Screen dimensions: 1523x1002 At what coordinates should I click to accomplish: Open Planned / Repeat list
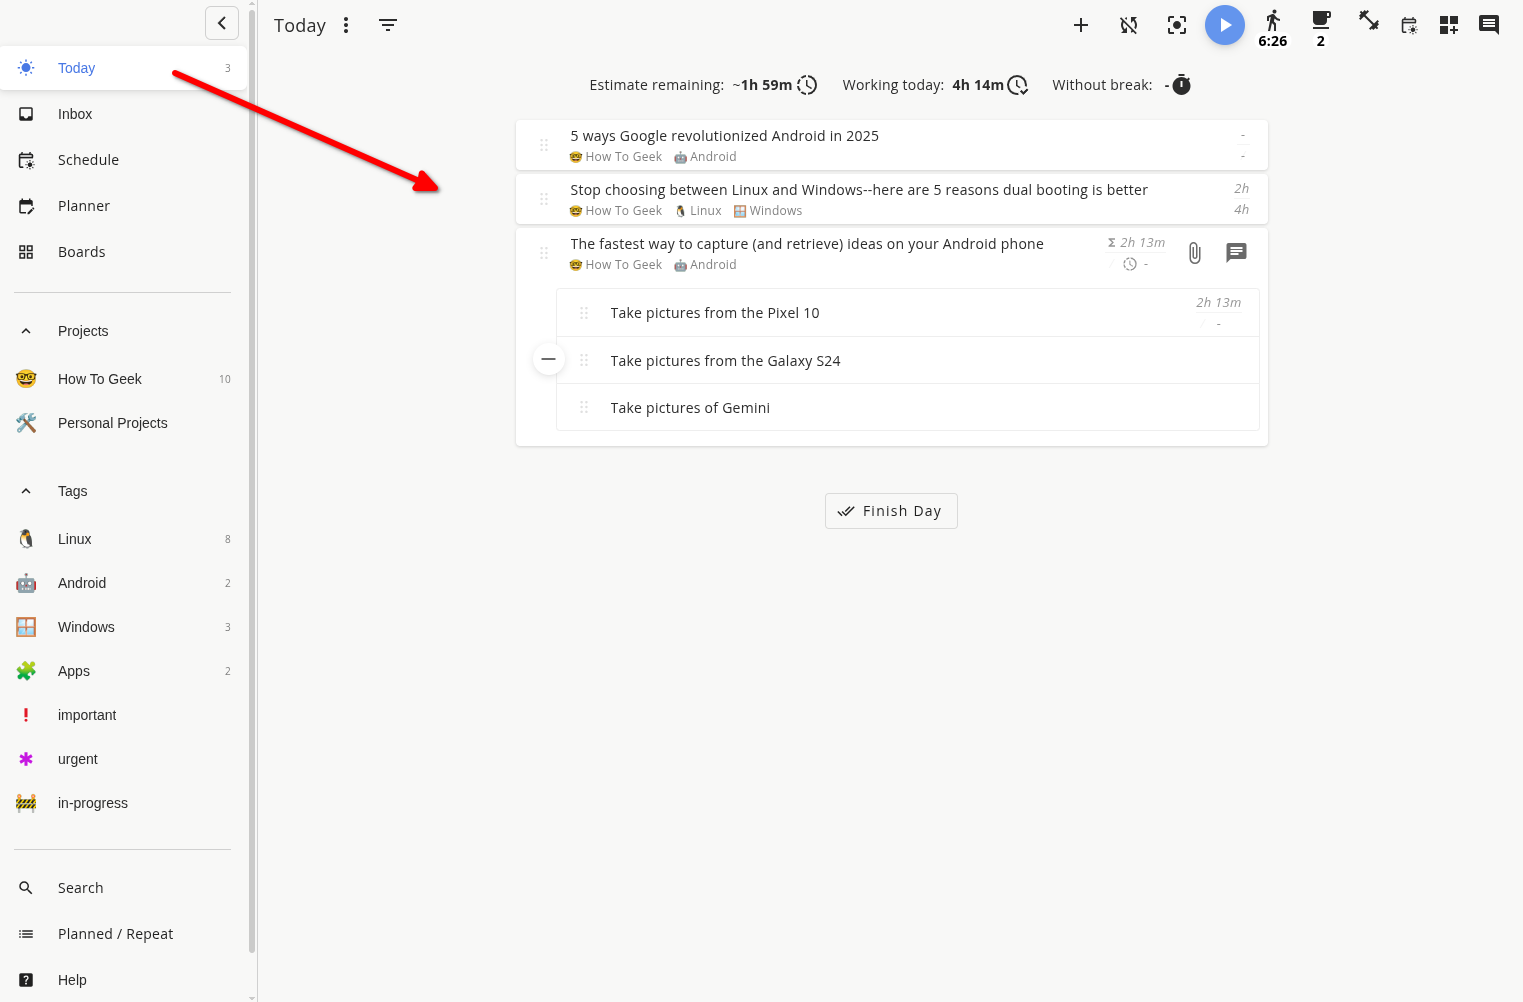pos(124,934)
